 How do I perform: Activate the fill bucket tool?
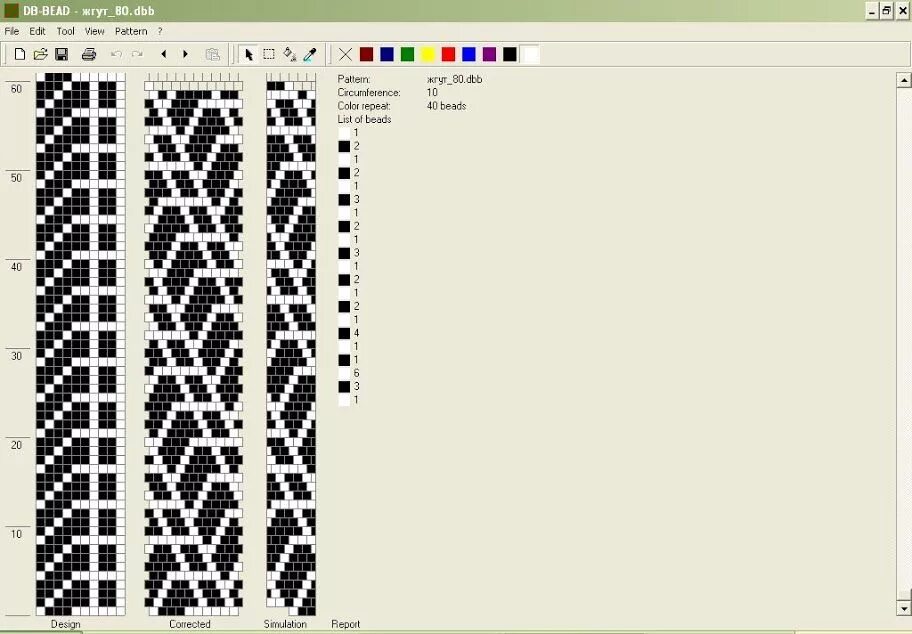click(x=289, y=55)
